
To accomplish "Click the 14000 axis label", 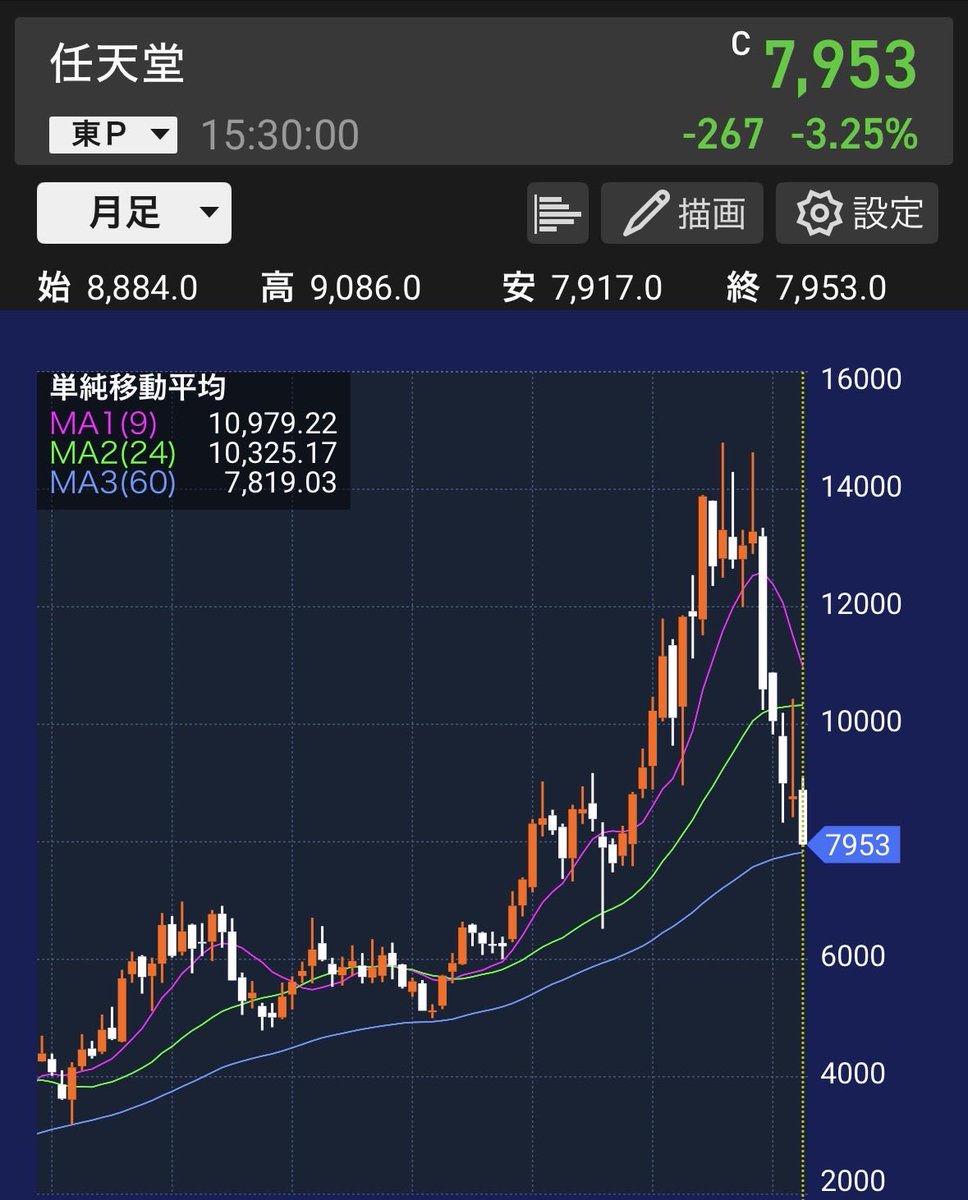I will (861, 487).
